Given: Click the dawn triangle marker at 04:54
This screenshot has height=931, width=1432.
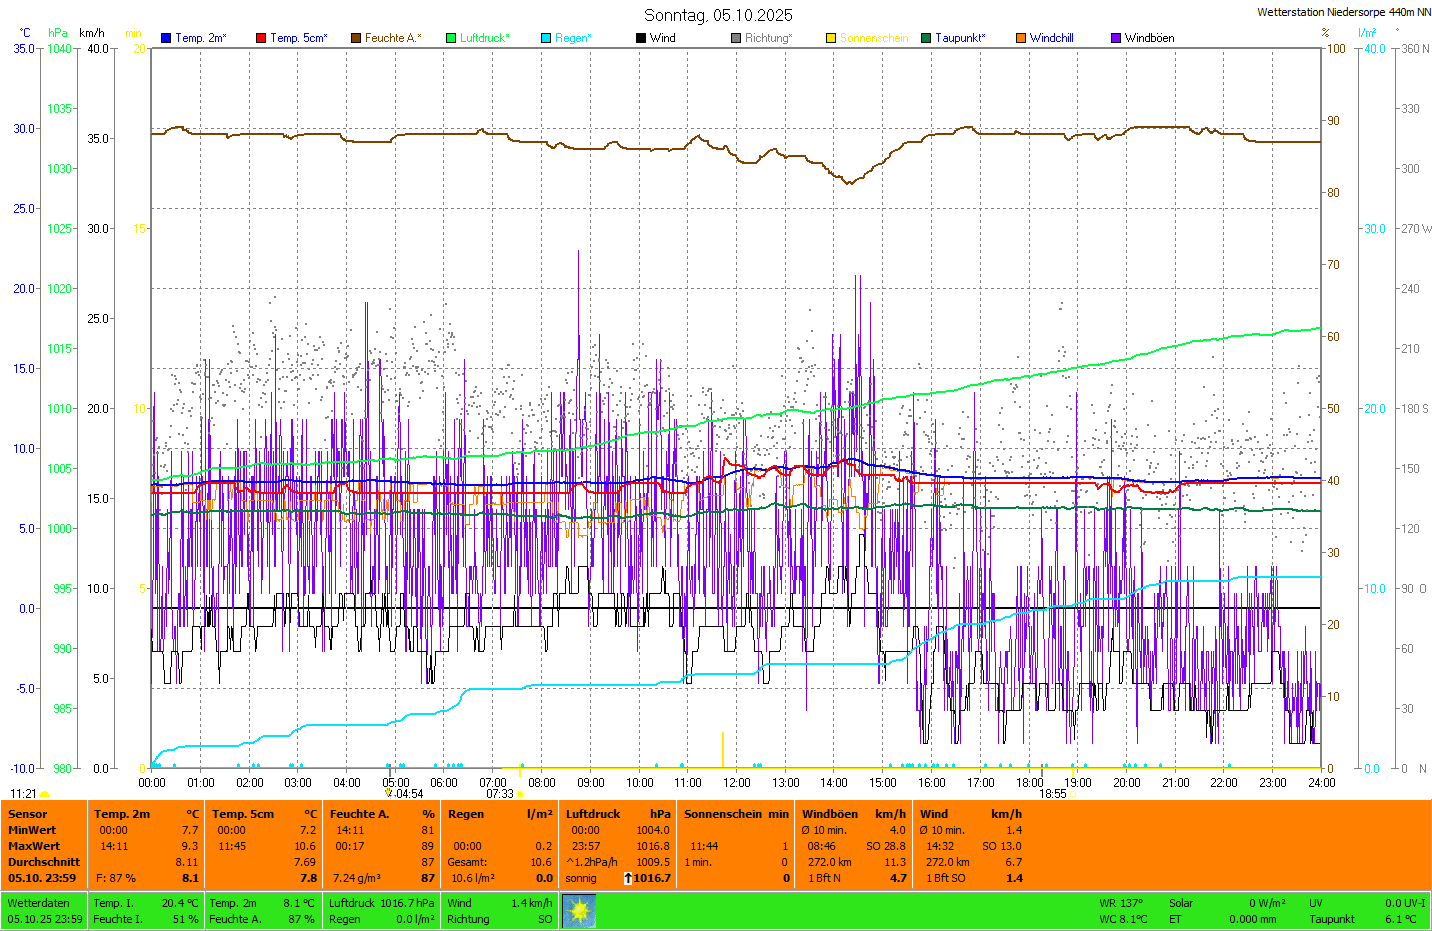Looking at the screenshot, I should tap(389, 793).
